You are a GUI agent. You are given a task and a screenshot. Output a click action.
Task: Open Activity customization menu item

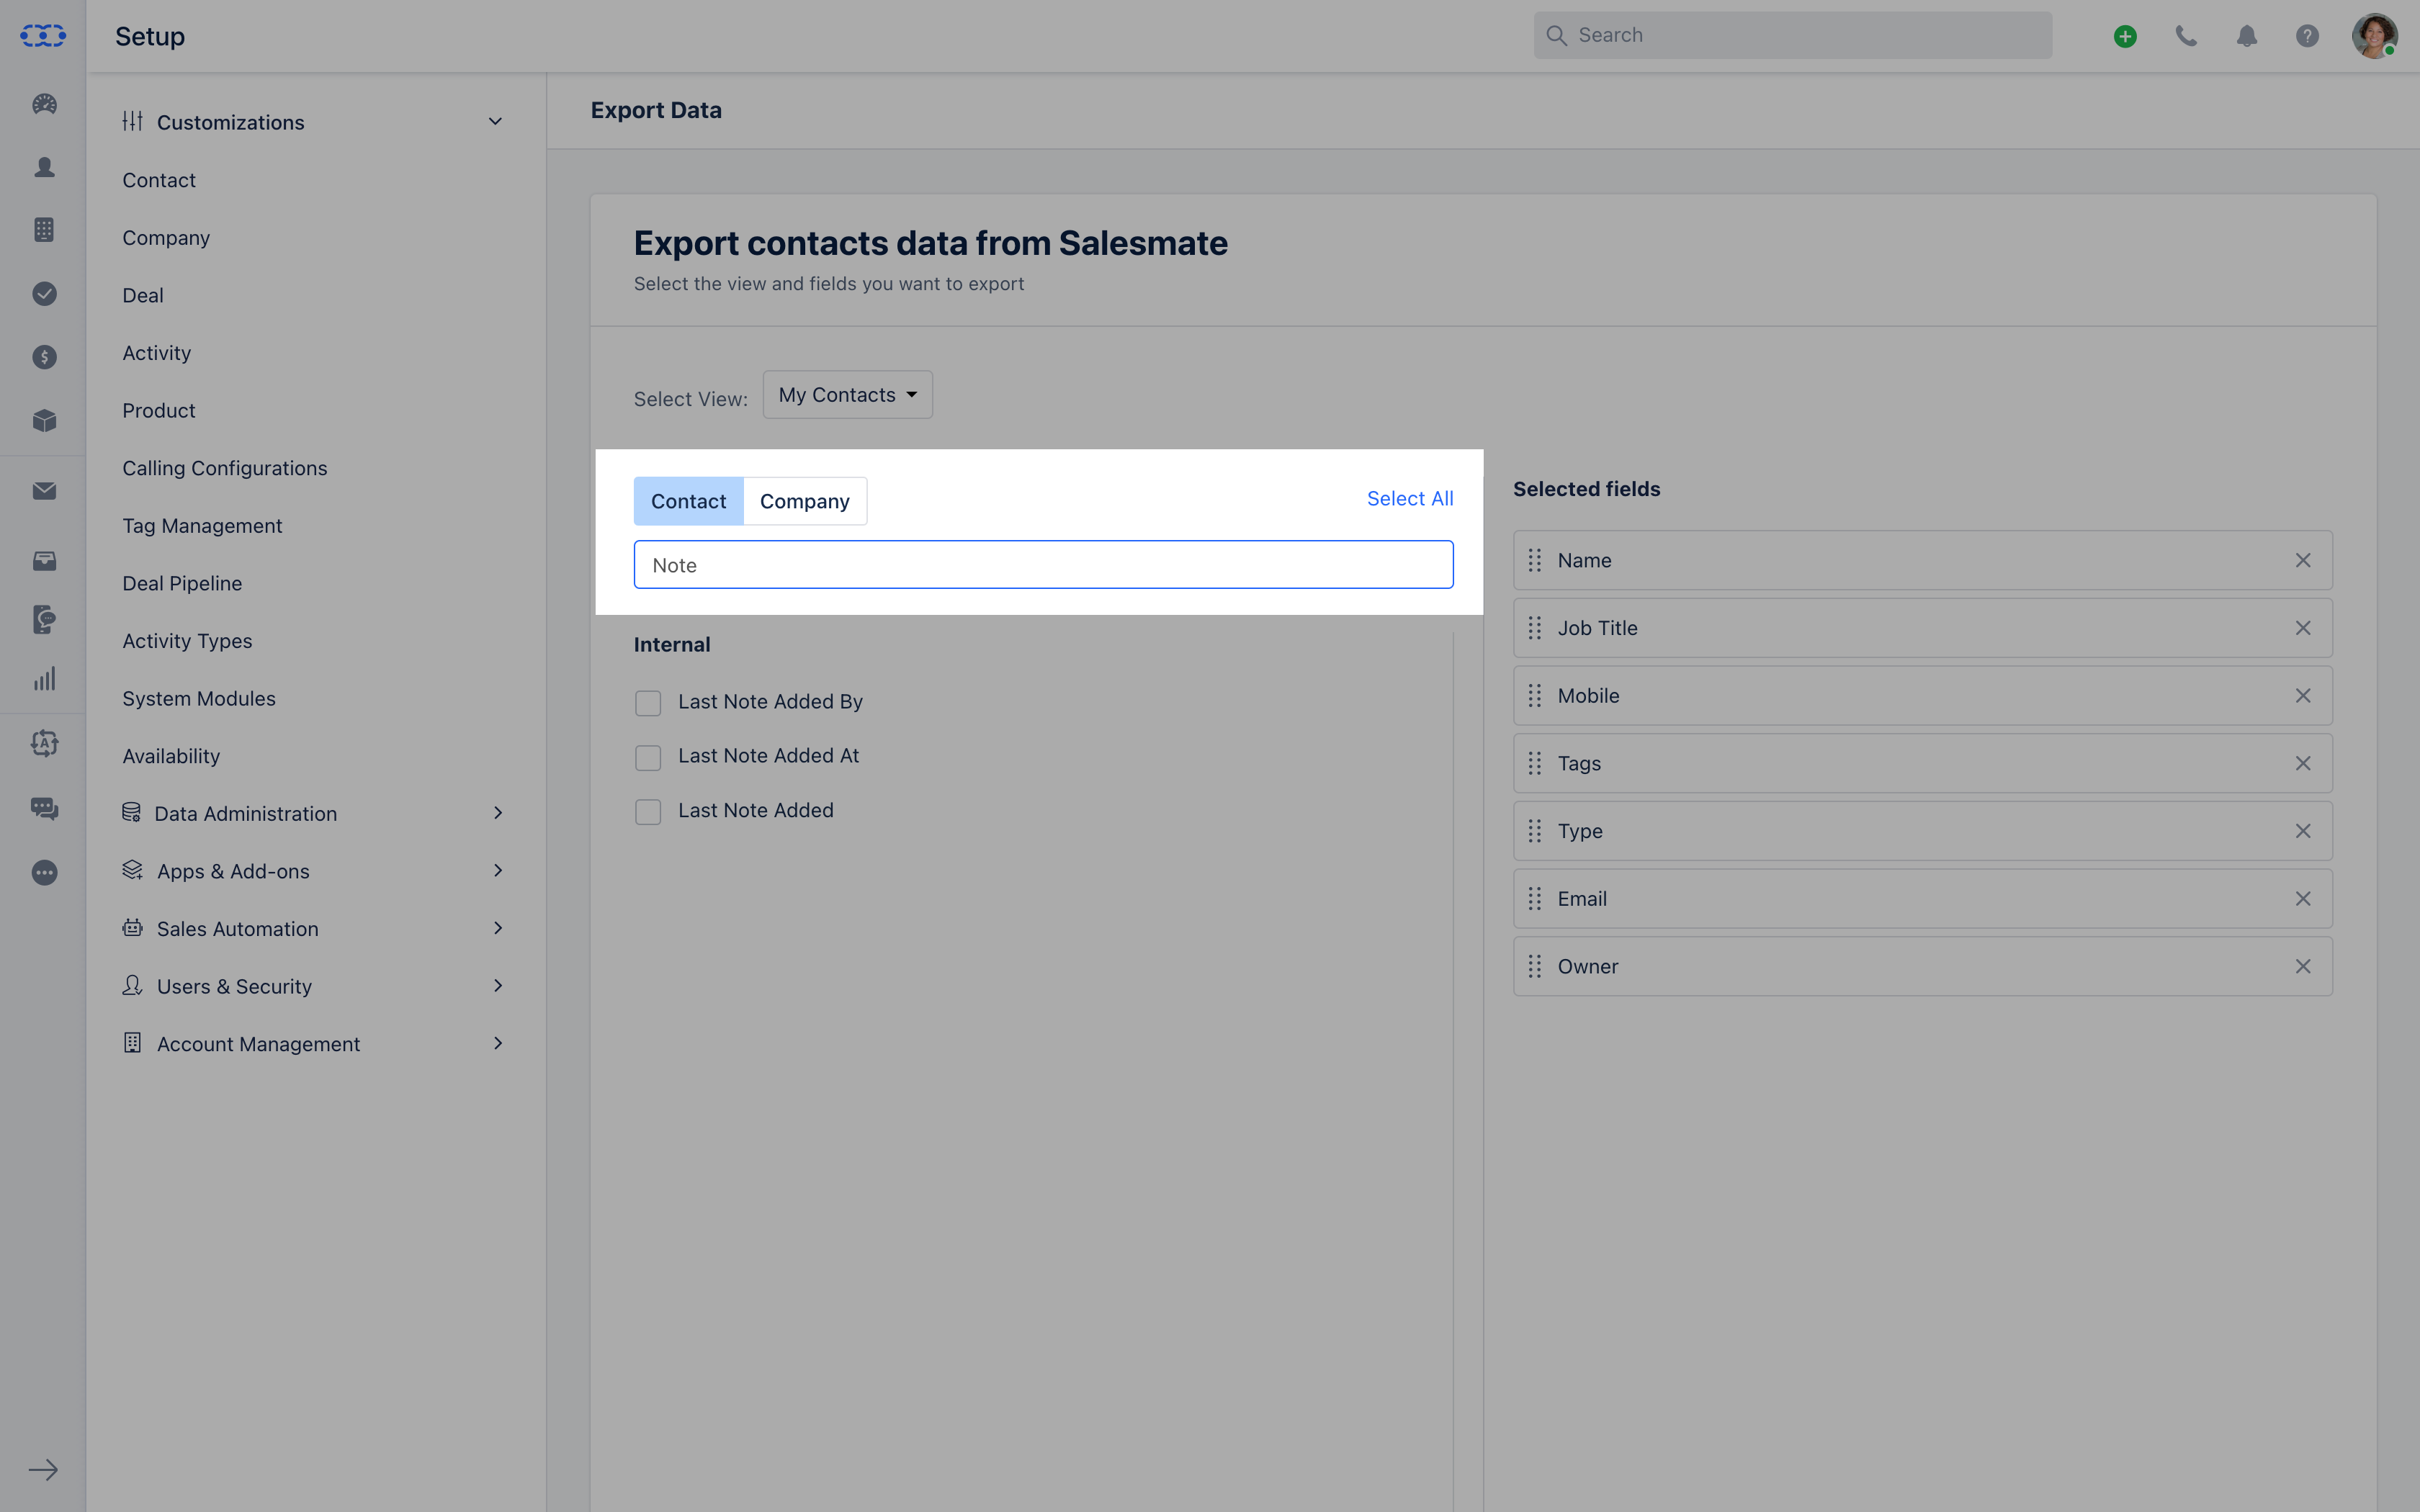(x=156, y=353)
